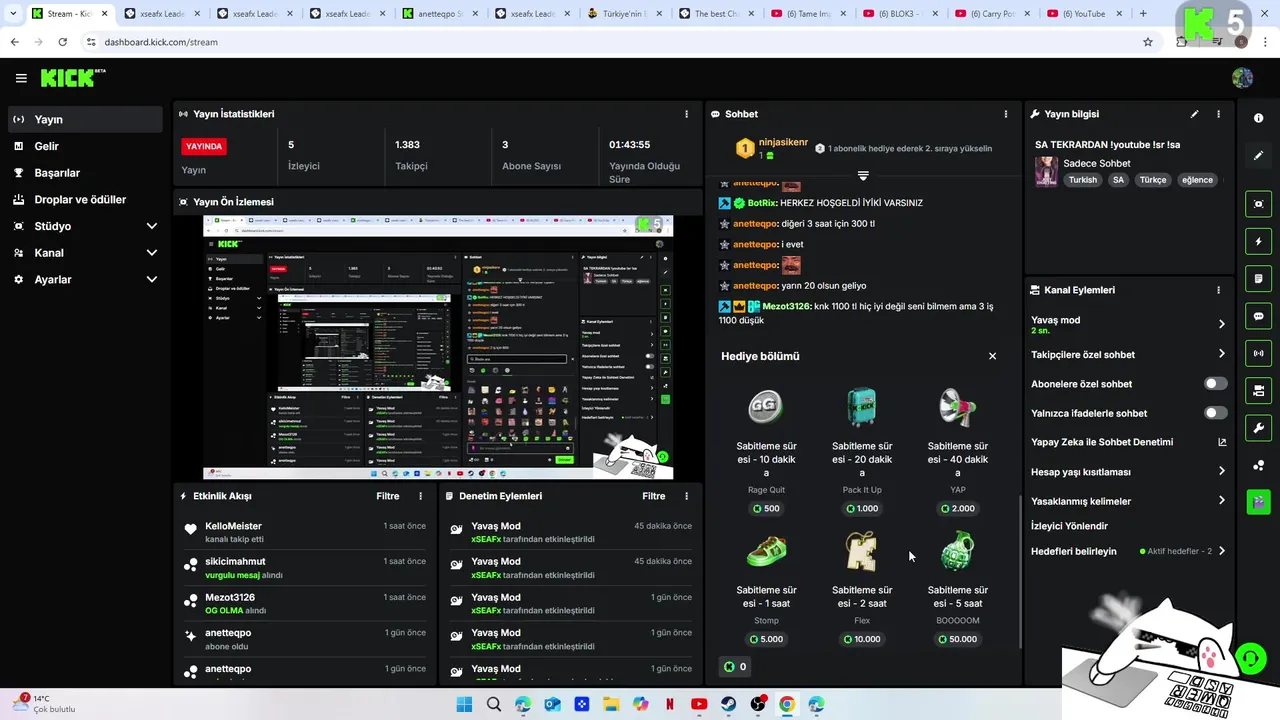Open Kanal Eylemleri three-dot menu
Screen dimensions: 1280x720
coord(1218,290)
